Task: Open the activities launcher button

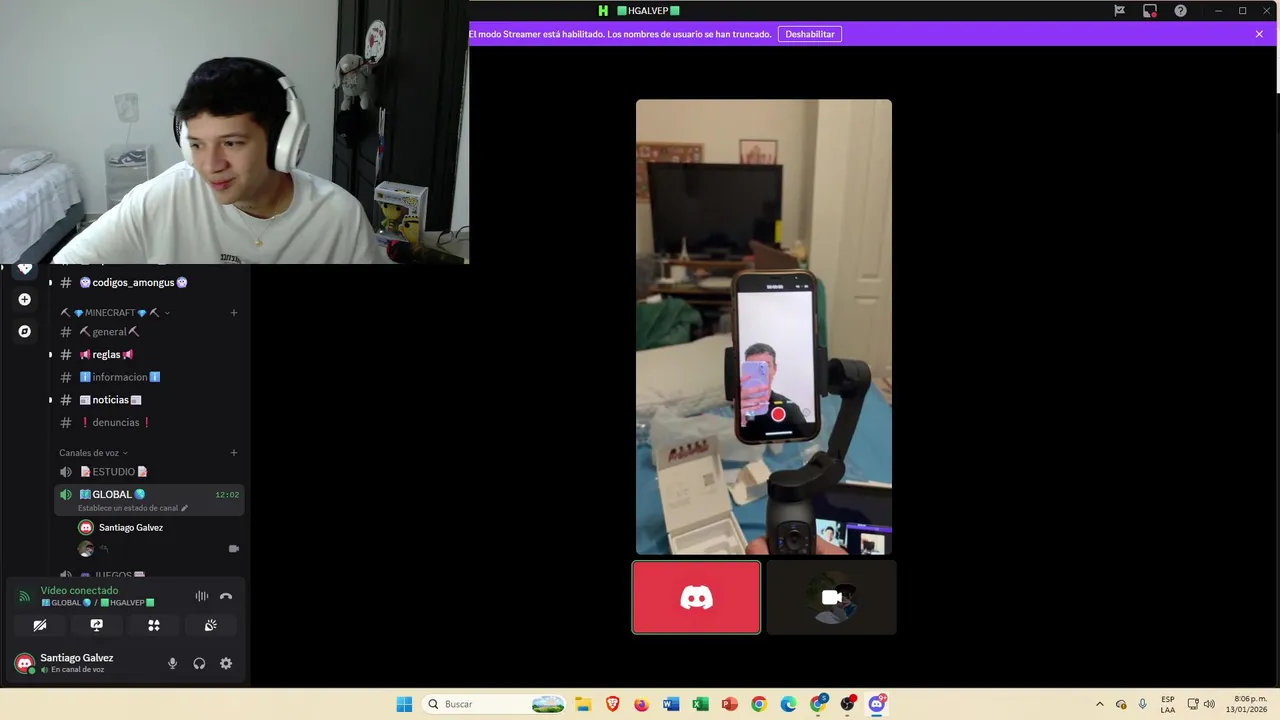Action: pos(154,625)
